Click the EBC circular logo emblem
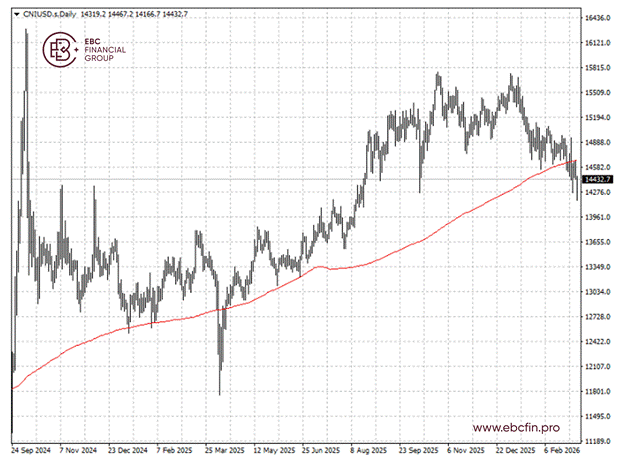This screenshot has height=465, width=625. [60, 49]
